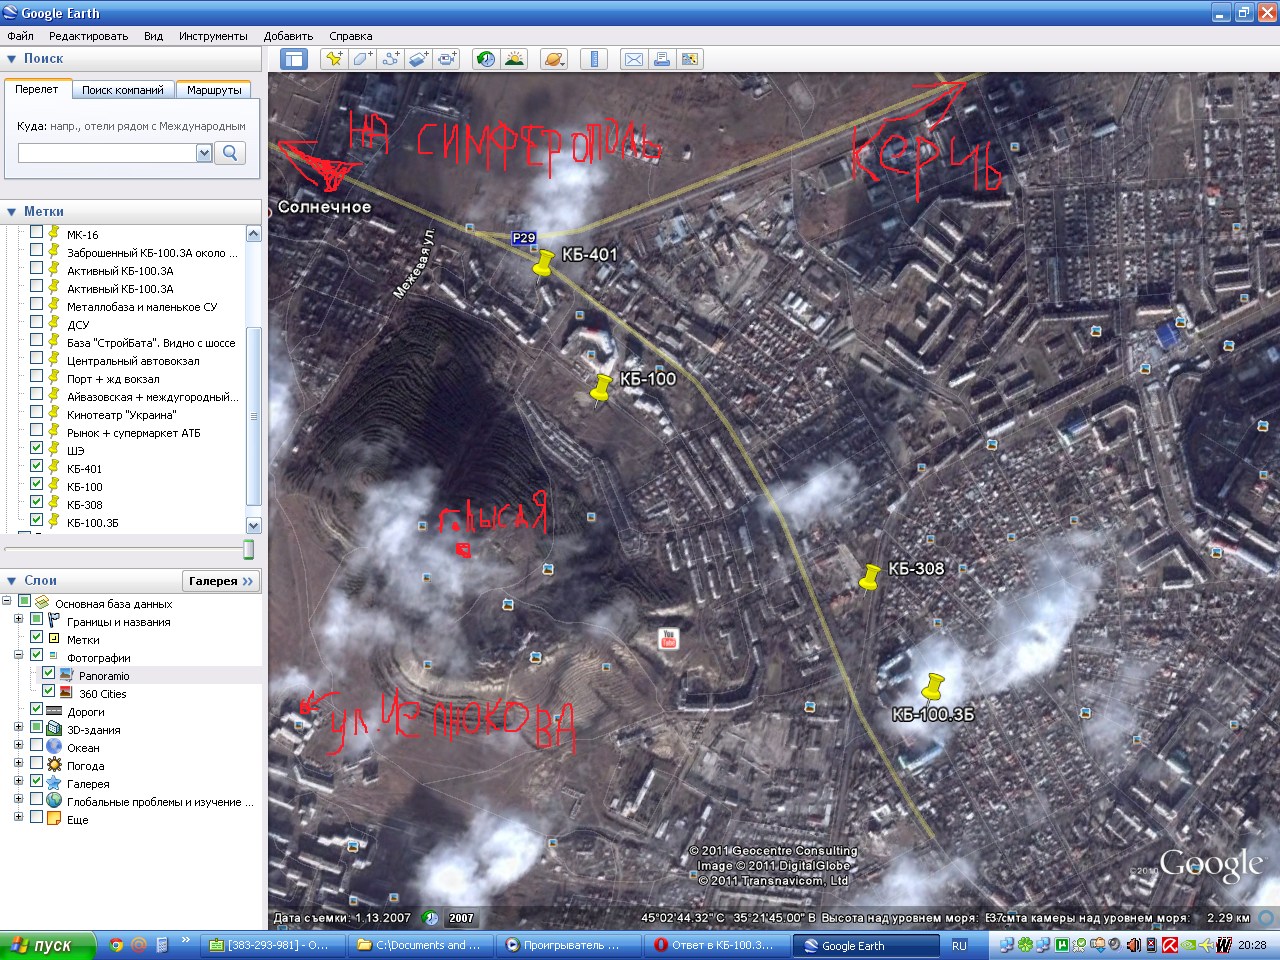Enable the ДСУ placemark checkbox
1280x960 pixels.
(x=37, y=324)
